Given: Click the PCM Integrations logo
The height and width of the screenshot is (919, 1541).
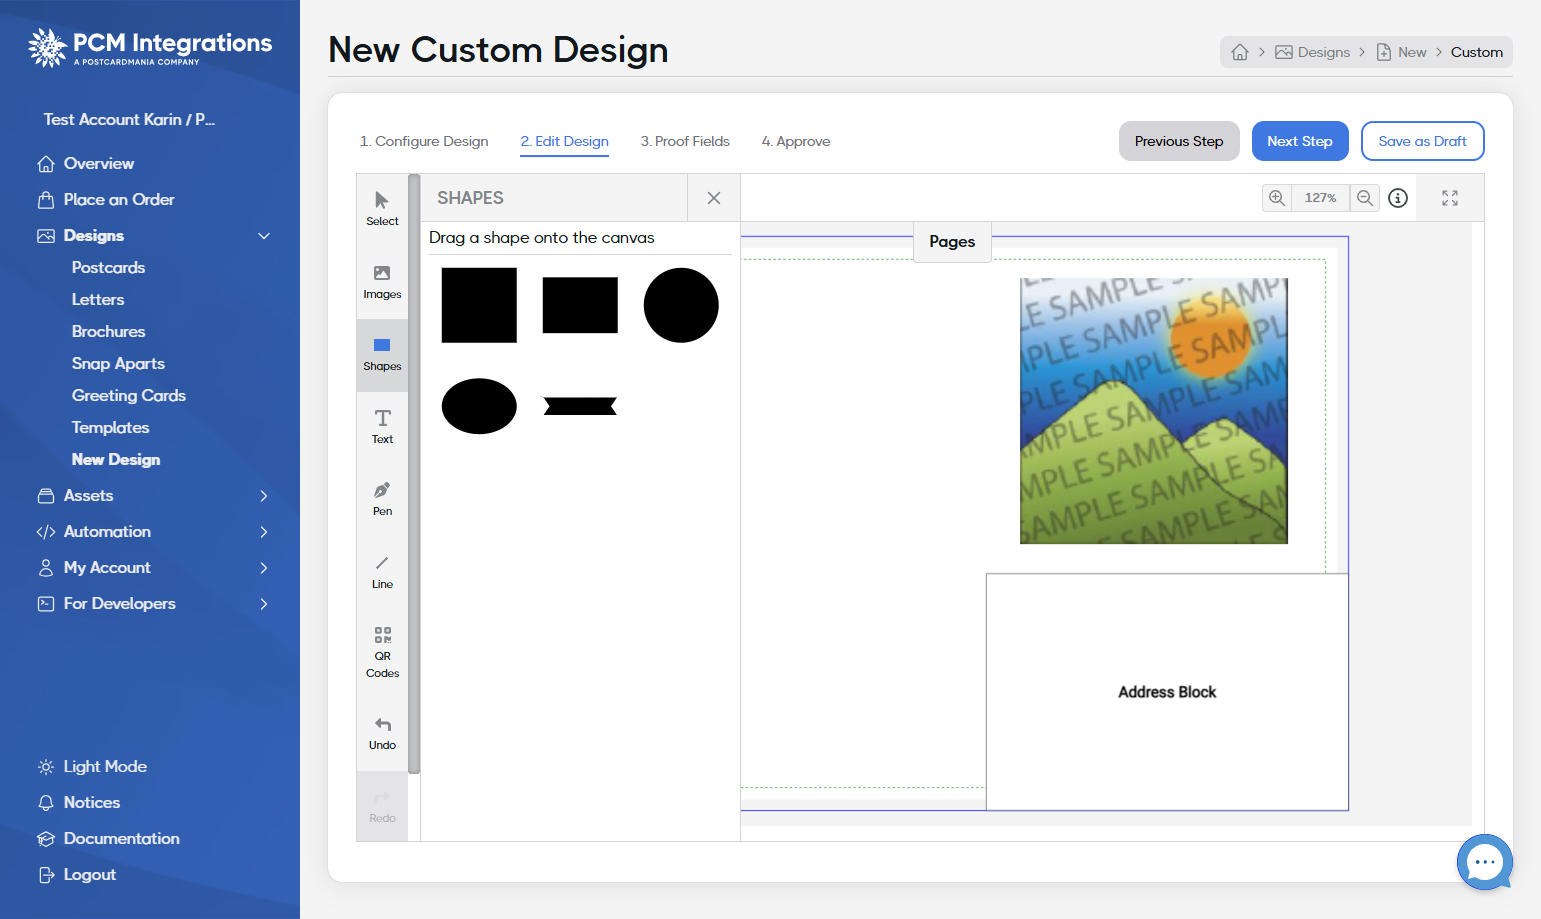Looking at the screenshot, I should [x=150, y=47].
